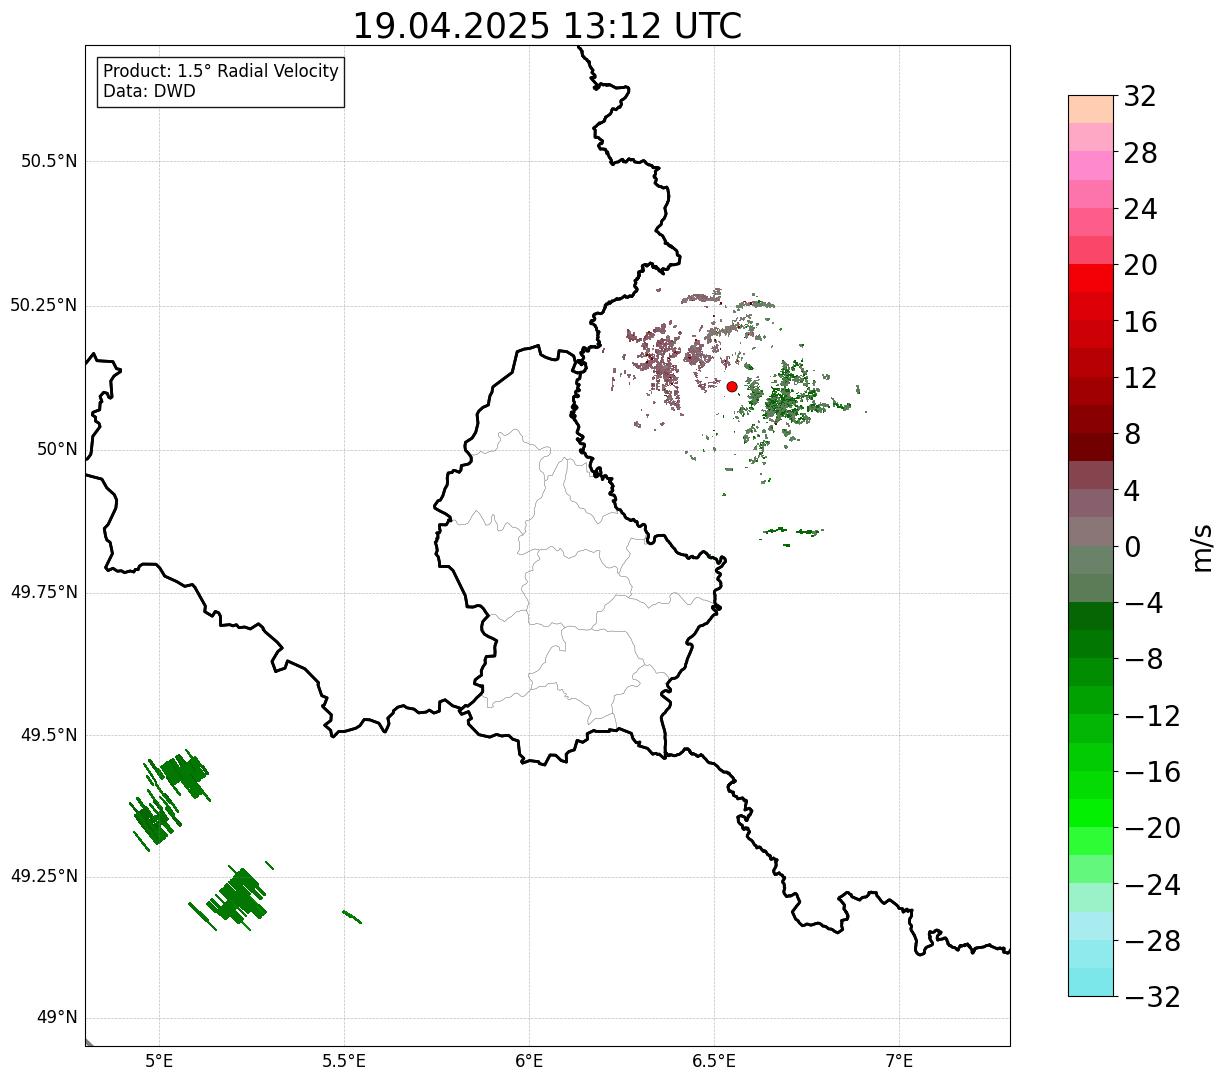Click the 5.5°E longitude tick label
This screenshot has width=1225, height=1081.
pos(344,1061)
